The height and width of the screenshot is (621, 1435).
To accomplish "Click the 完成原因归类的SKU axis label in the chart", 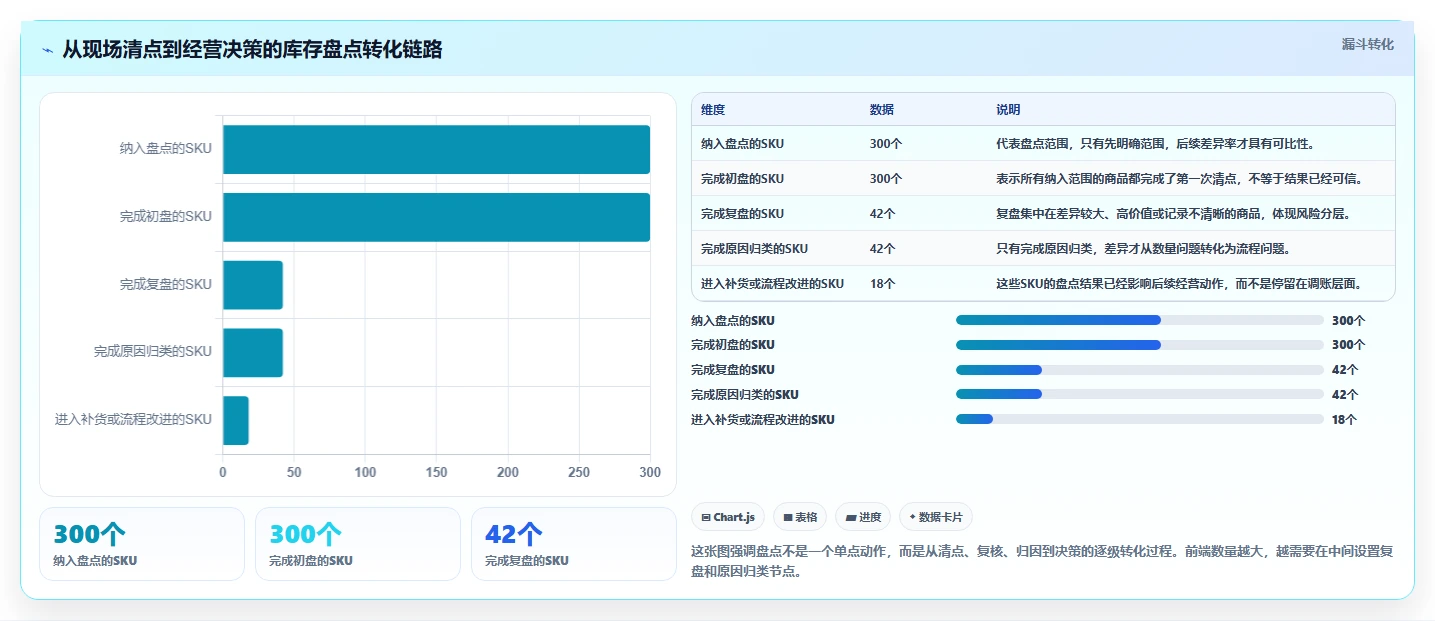I will [x=153, y=352].
